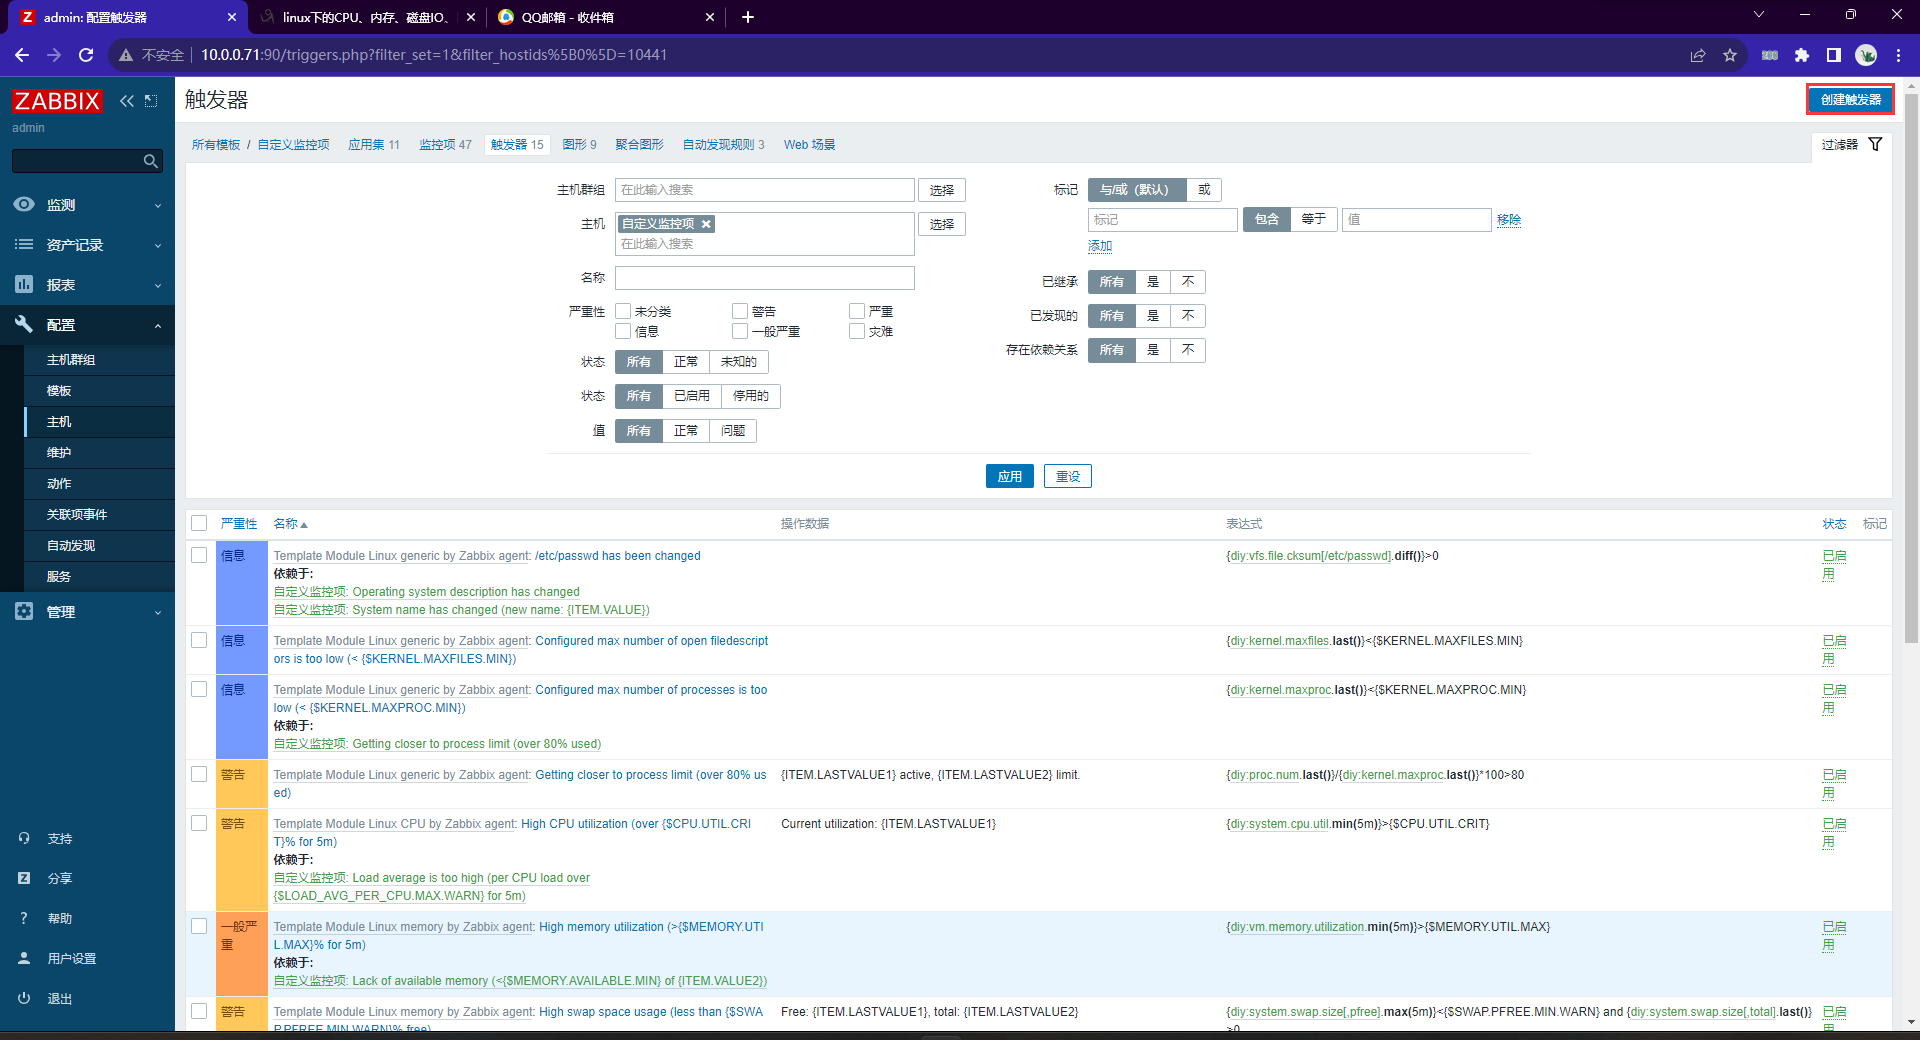Open browser extensions puzzle icon

click(x=1802, y=55)
